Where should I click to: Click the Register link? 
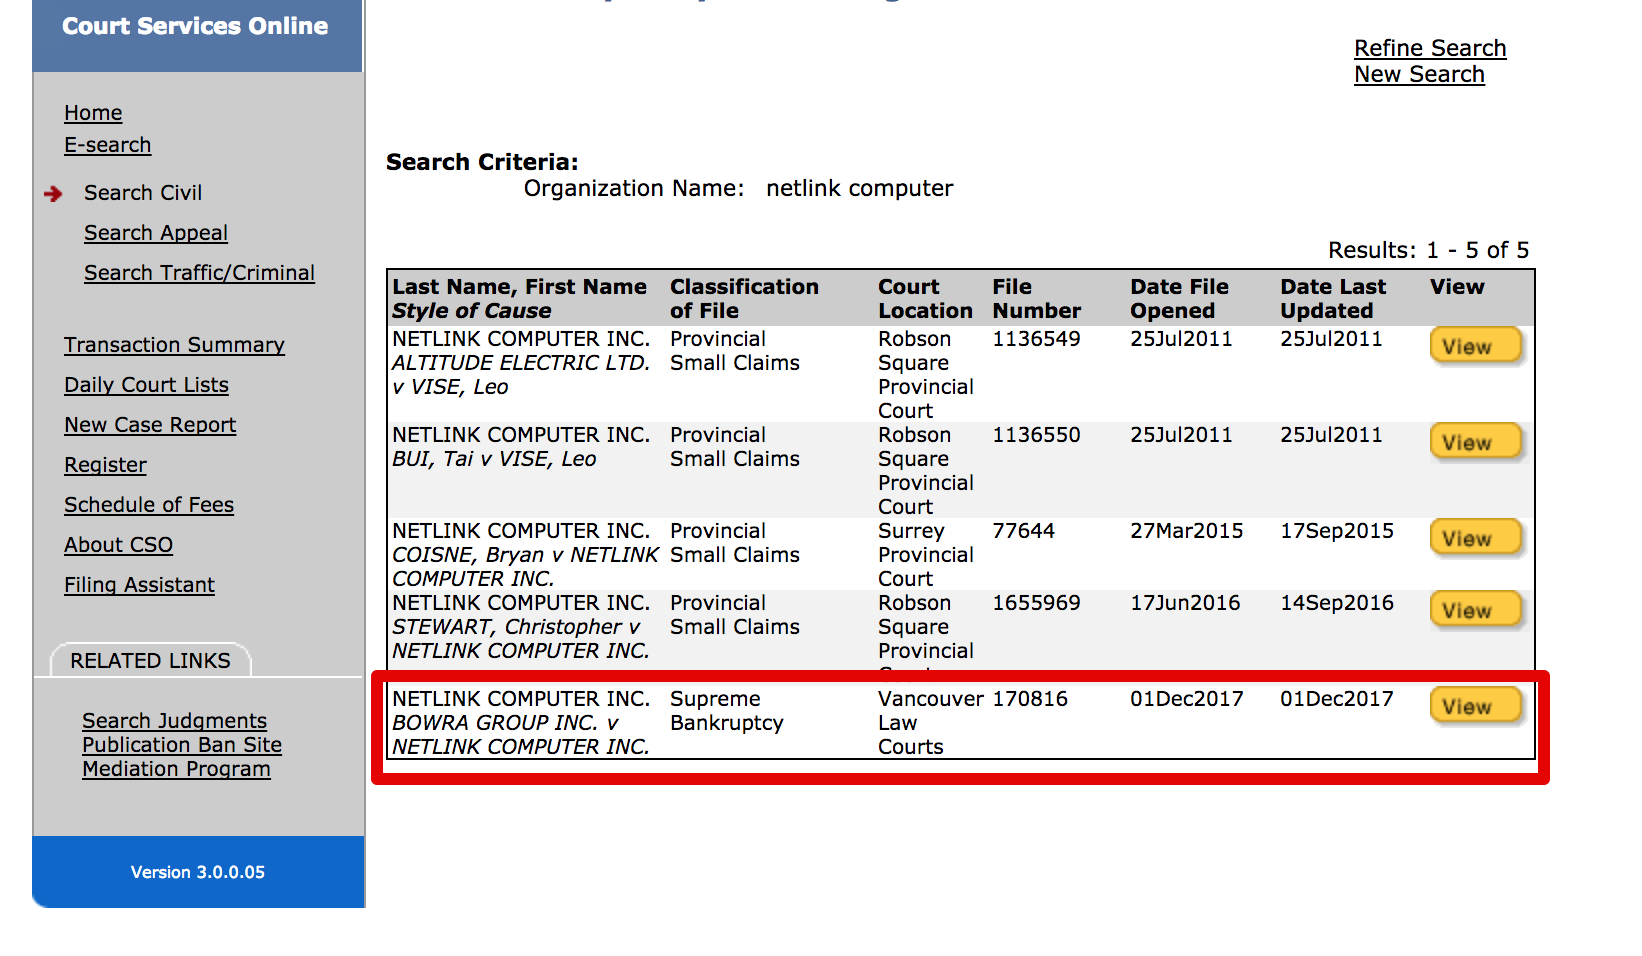click(x=105, y=465)
